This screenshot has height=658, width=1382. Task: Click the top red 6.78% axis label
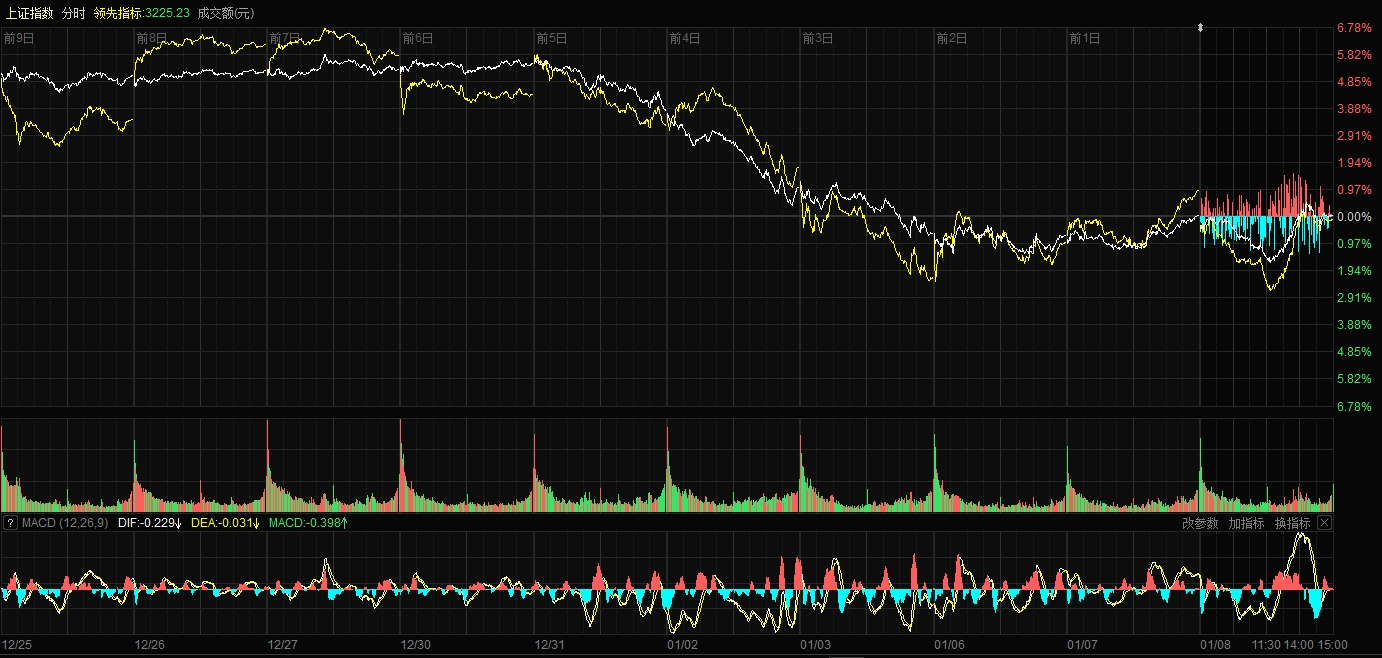point(1354,28)
